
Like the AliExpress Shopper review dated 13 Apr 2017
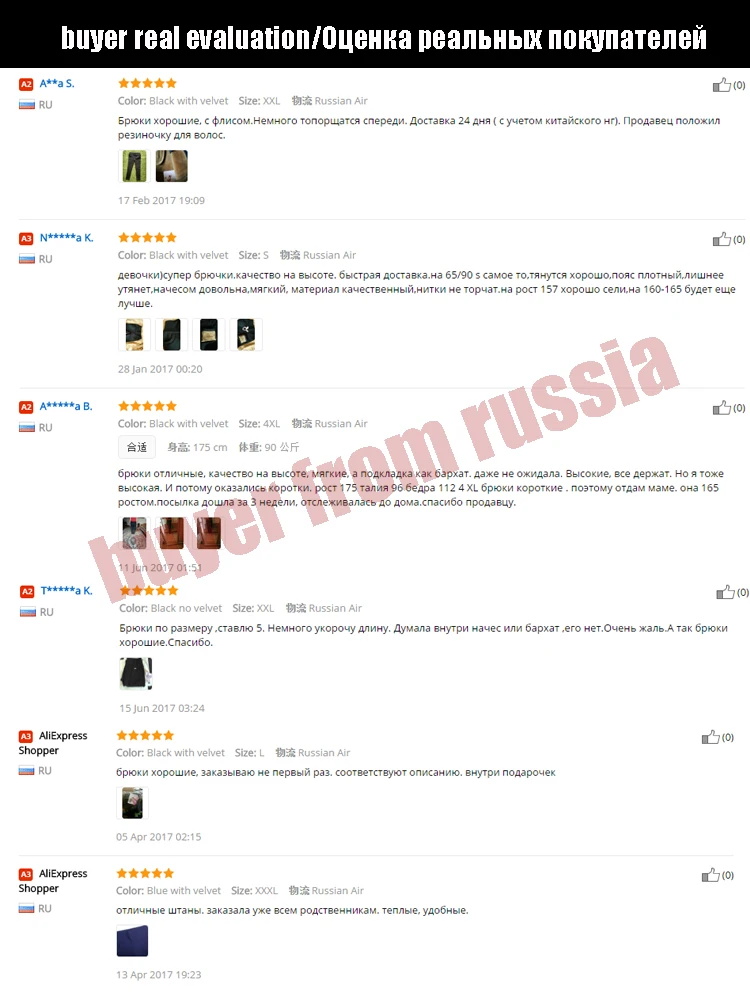coord(711,875)
